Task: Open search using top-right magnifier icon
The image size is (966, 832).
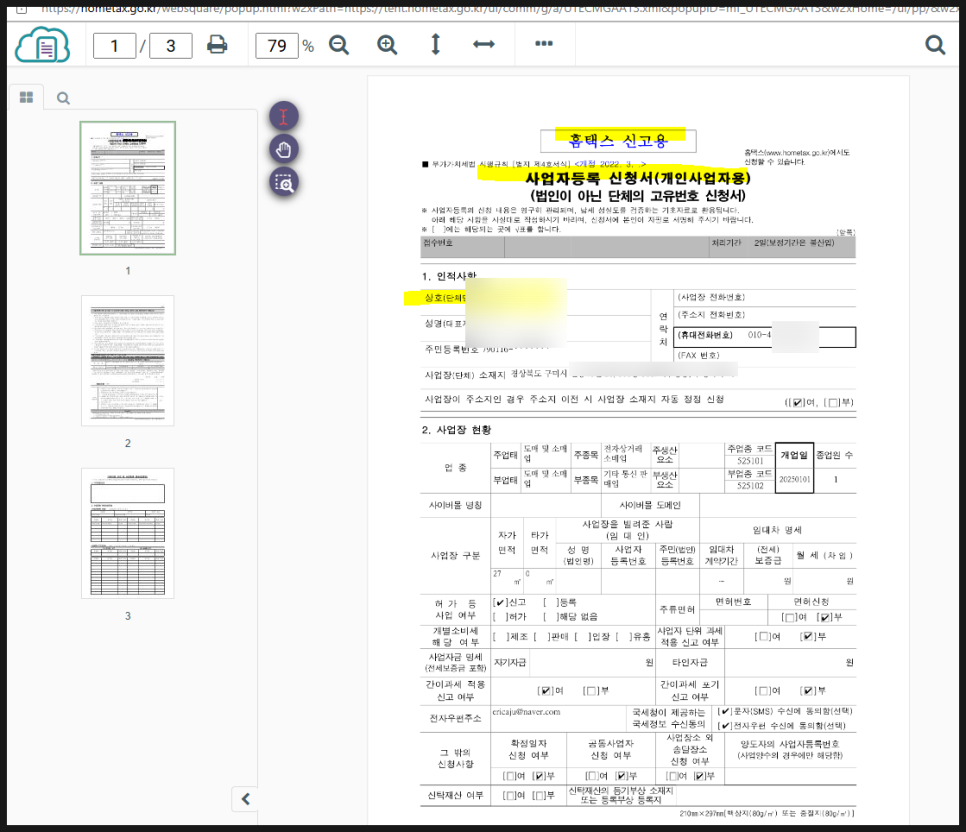Action: tap(935, 45)
